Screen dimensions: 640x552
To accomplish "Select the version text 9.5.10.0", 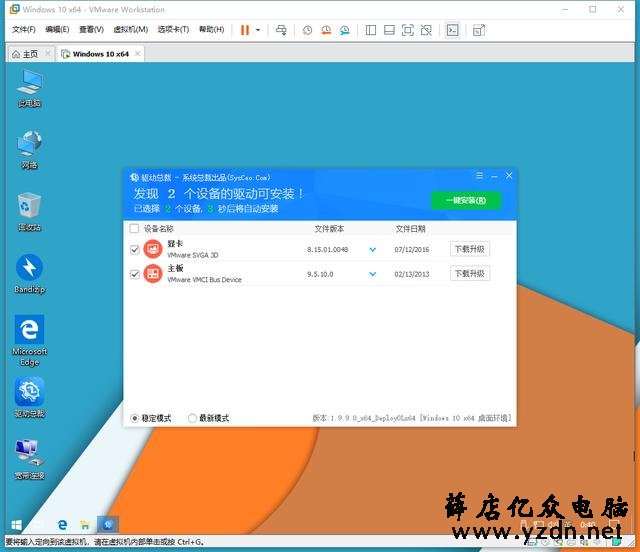I will [x=320, y=274].
